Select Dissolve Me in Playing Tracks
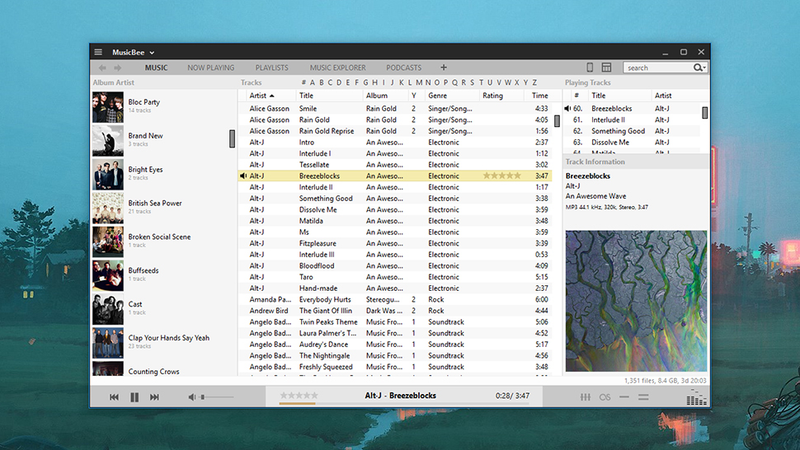This screenshot has width=800, height=450. pos(632,142)
